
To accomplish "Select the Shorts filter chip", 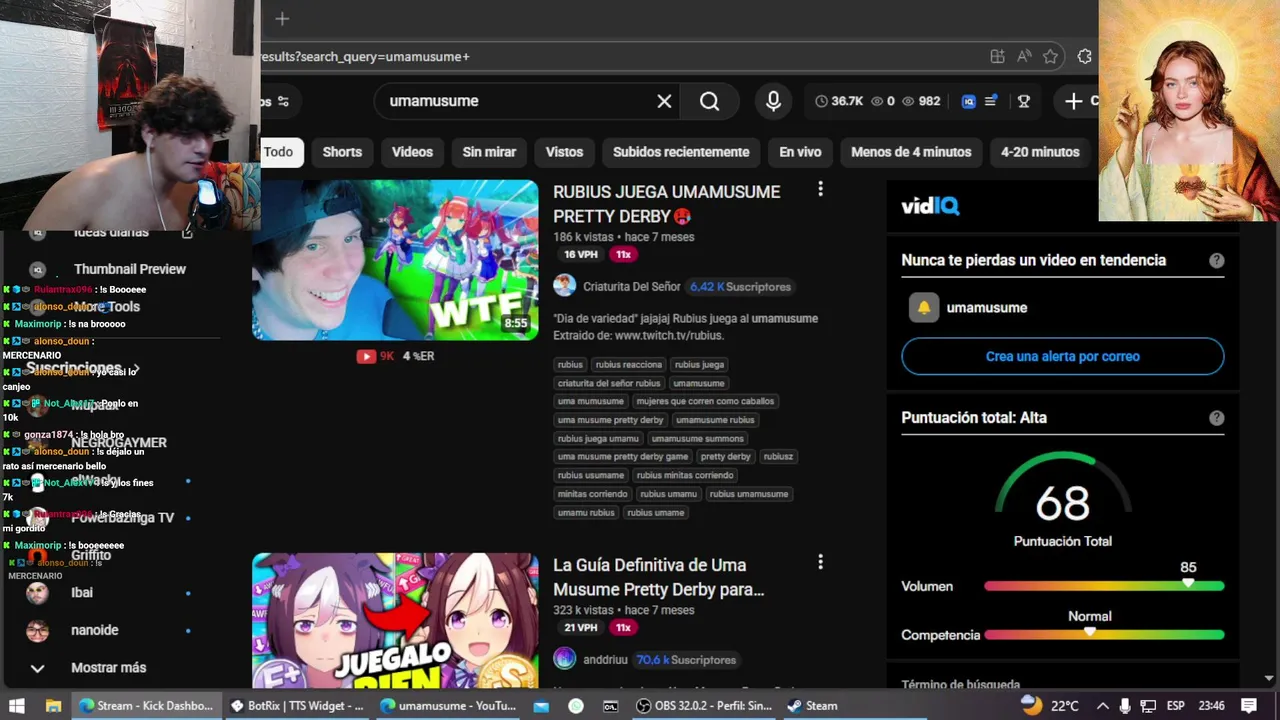I will coord(342,152).
